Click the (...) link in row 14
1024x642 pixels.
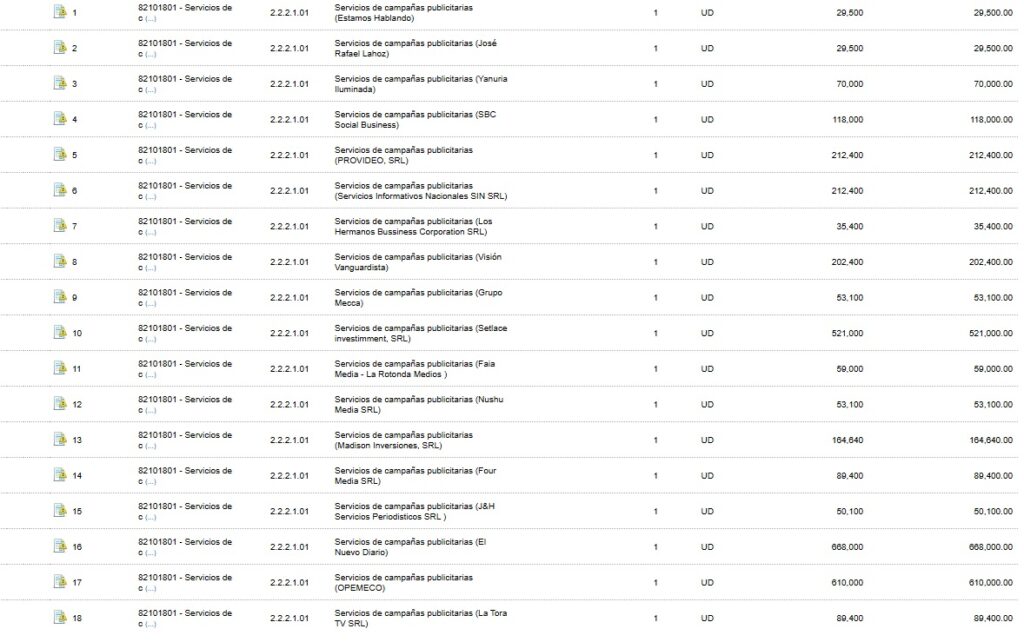(x=150, y=482)
